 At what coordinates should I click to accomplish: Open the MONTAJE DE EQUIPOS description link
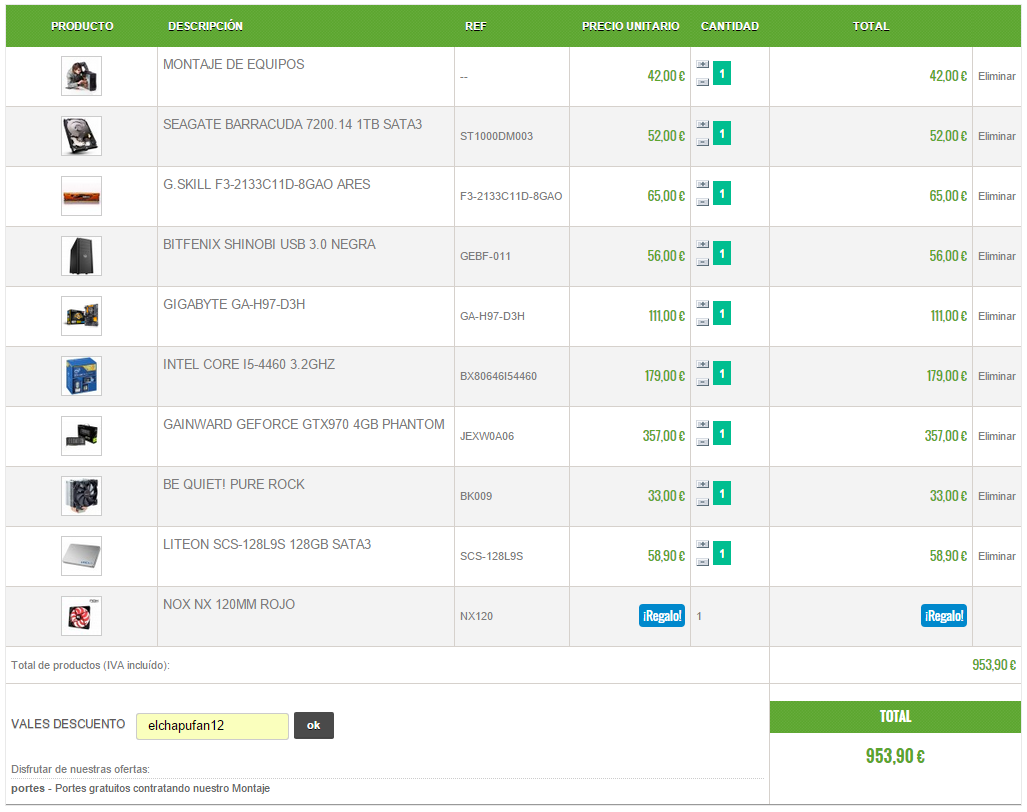234,64
